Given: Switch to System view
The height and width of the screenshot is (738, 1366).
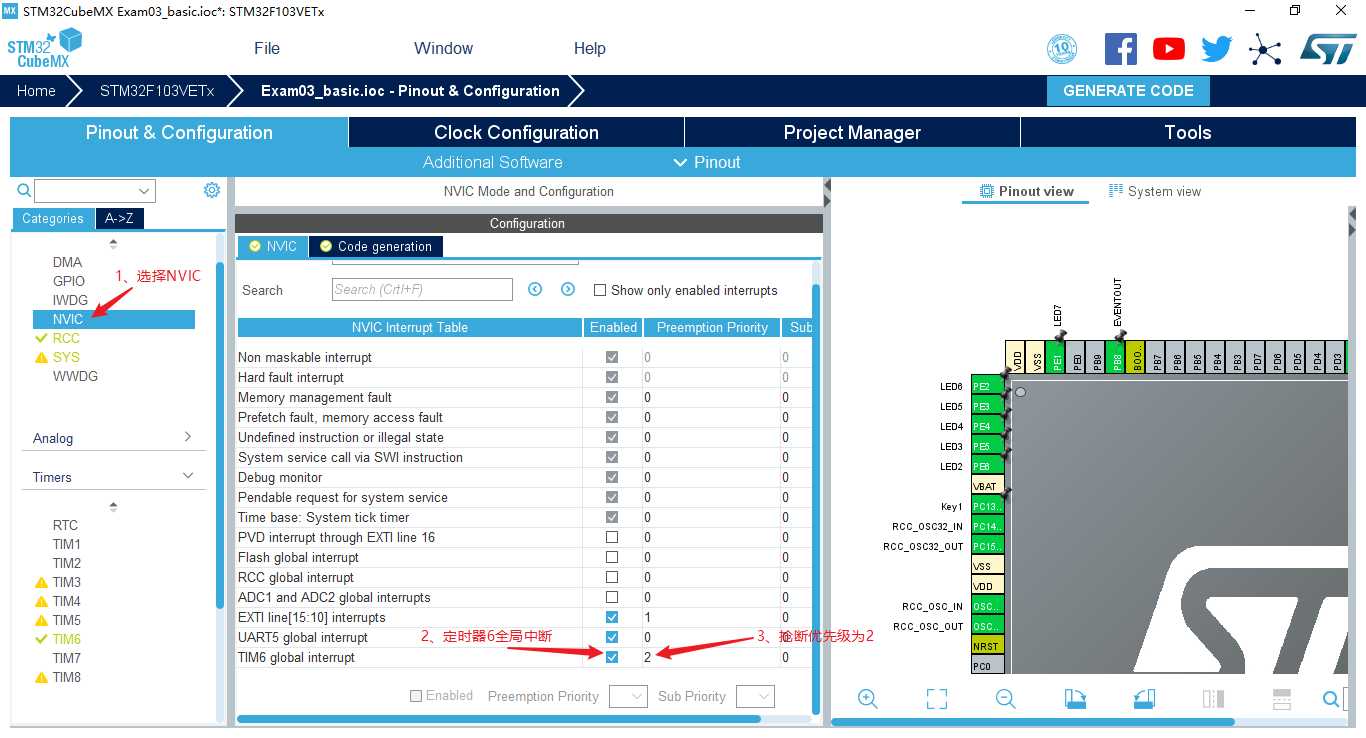Looking at the screenshot, I should 1155,191.
